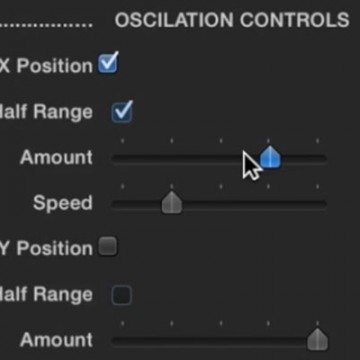Click the OSCILATION CONTROLS header

tap(232, 20)
